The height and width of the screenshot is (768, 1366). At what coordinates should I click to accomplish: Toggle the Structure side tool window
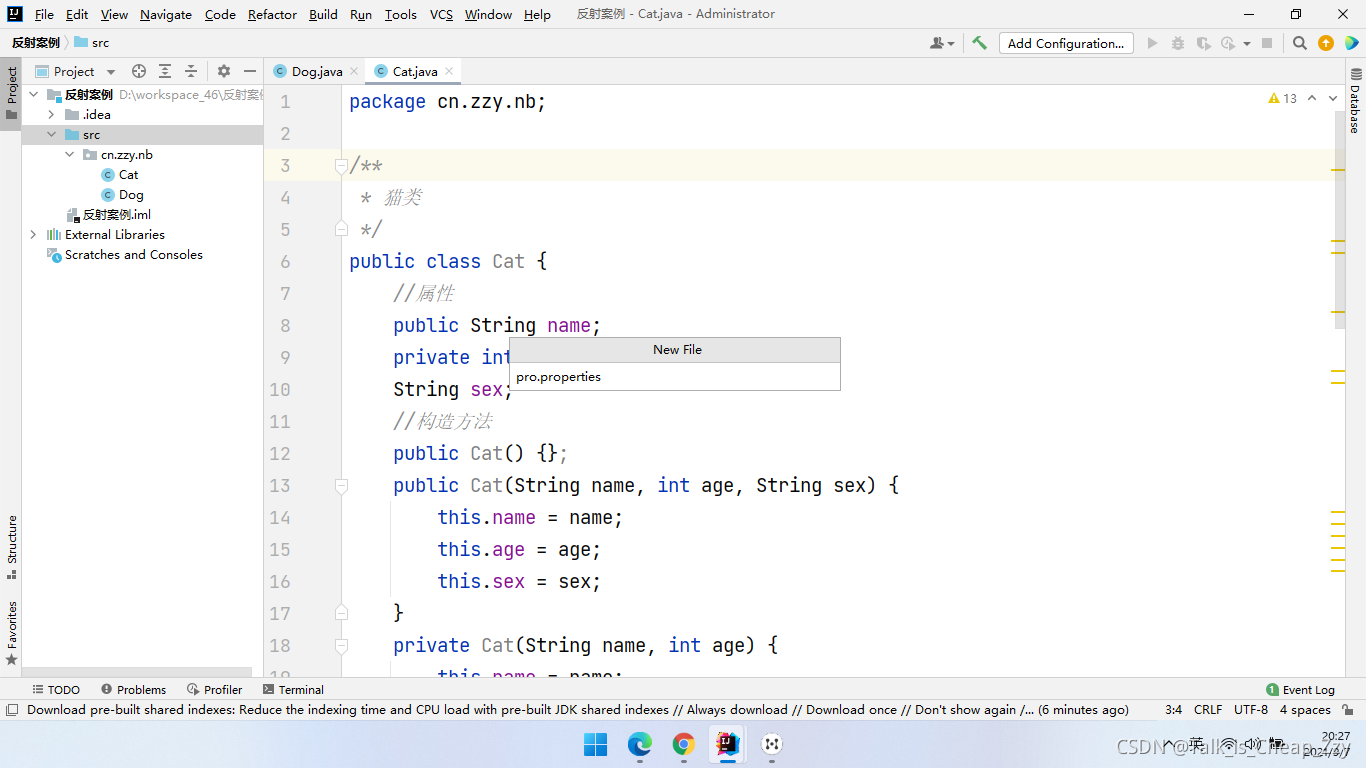pyautogui.click(x=11, y=547)
